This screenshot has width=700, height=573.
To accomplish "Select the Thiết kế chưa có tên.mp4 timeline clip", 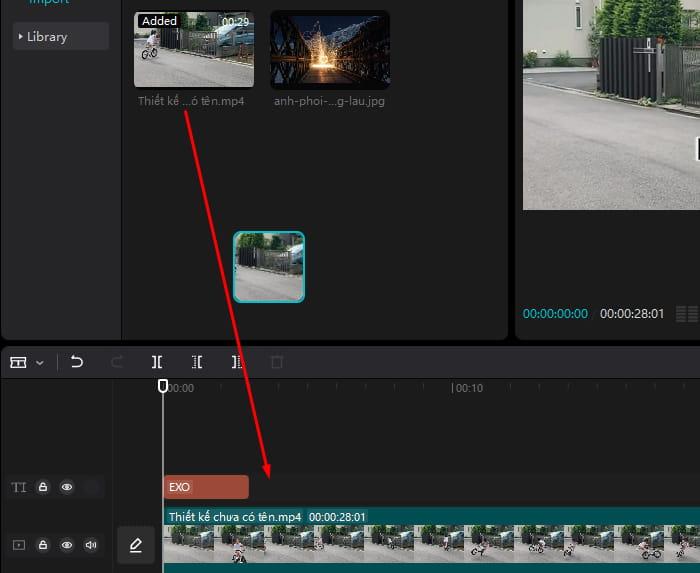I will [x=431, y=540].
